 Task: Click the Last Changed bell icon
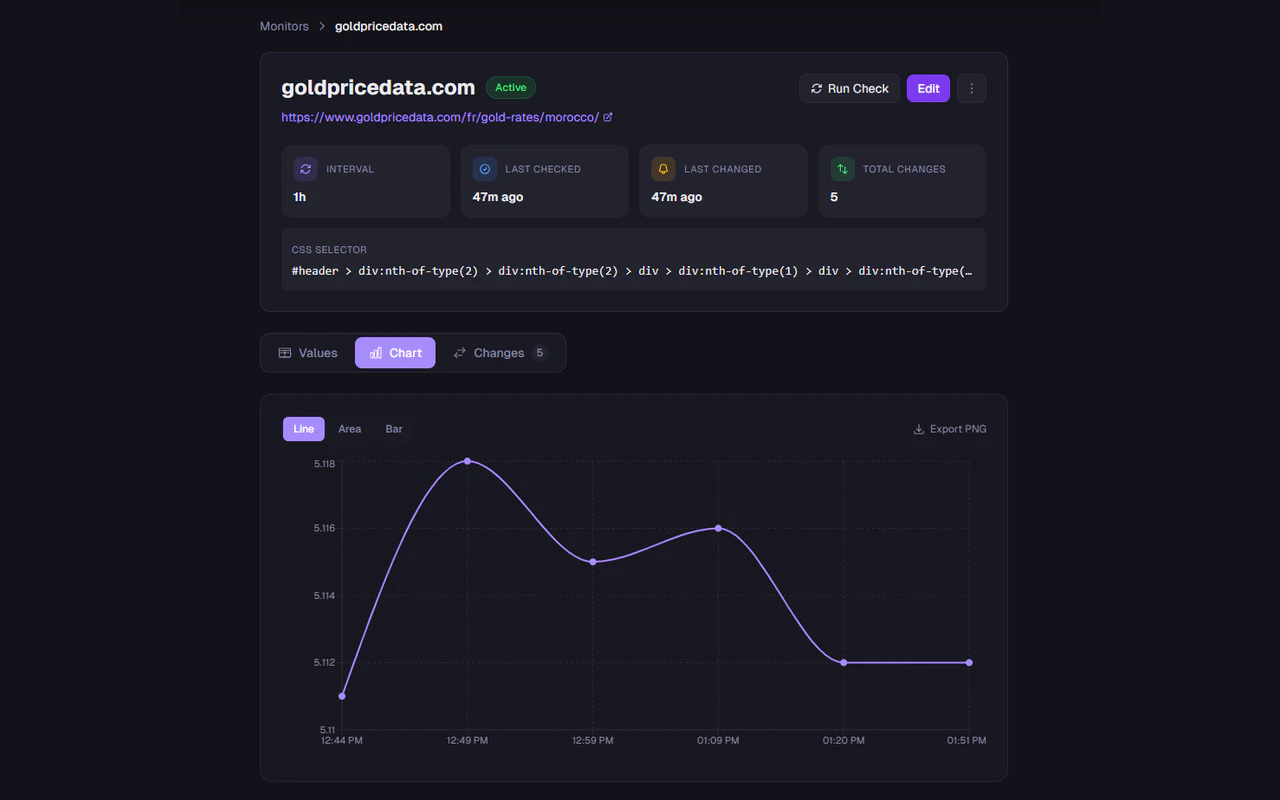pos(663,169)
